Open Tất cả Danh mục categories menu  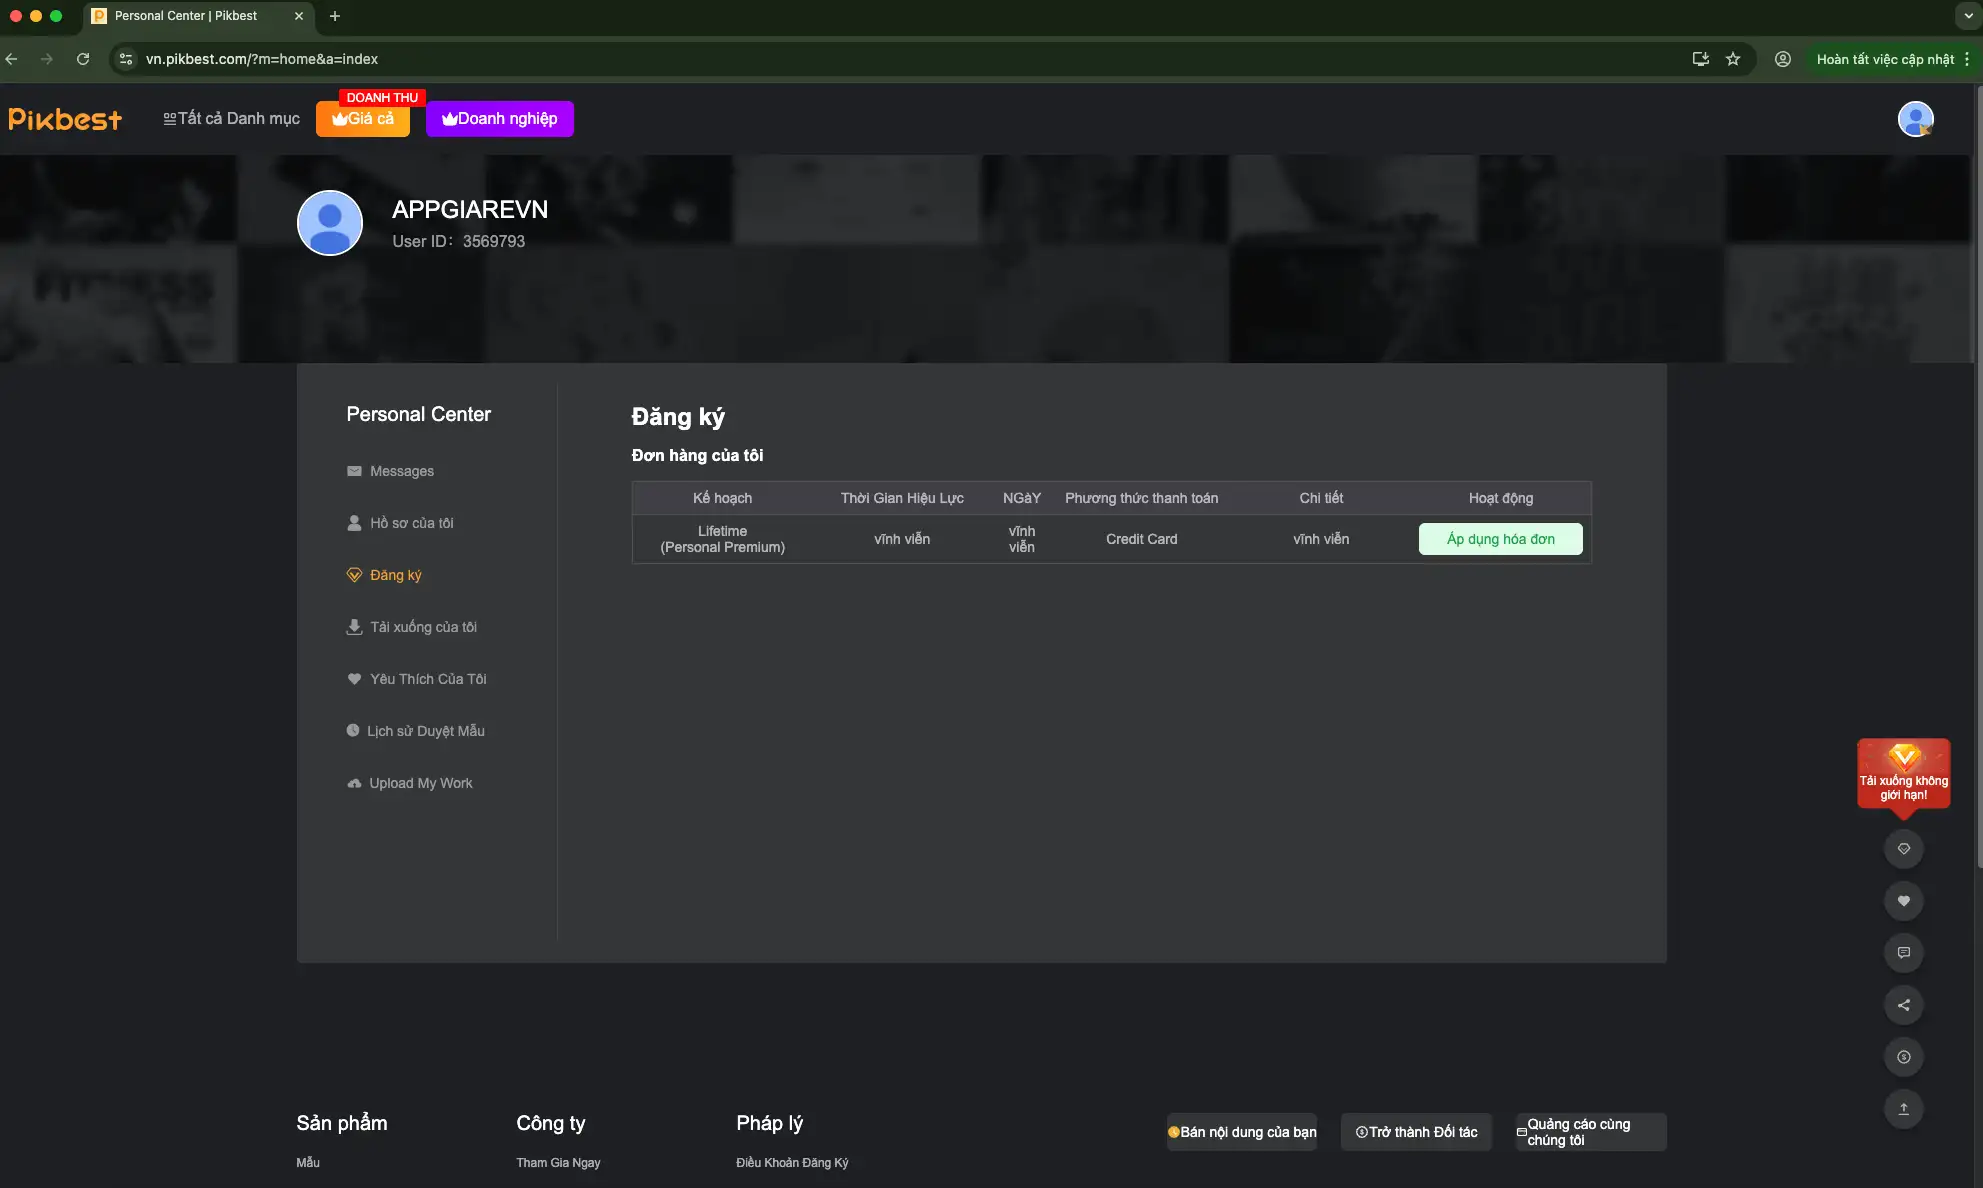pyautogui.click(x=231, y=119)
